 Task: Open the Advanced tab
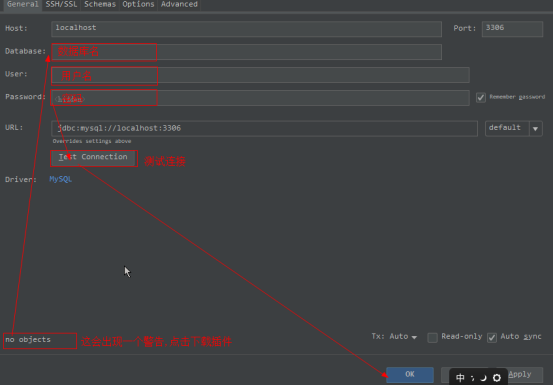[179, 5]
